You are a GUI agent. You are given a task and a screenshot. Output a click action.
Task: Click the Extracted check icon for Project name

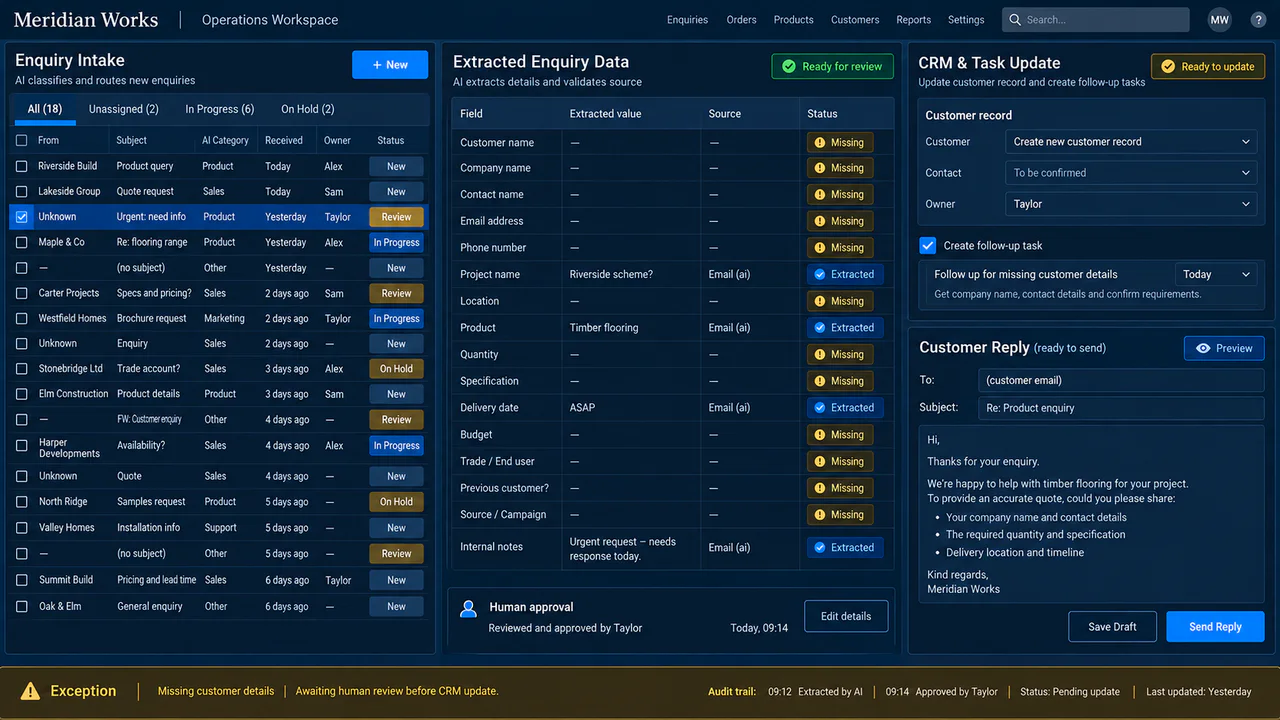[x=820, y=274]
